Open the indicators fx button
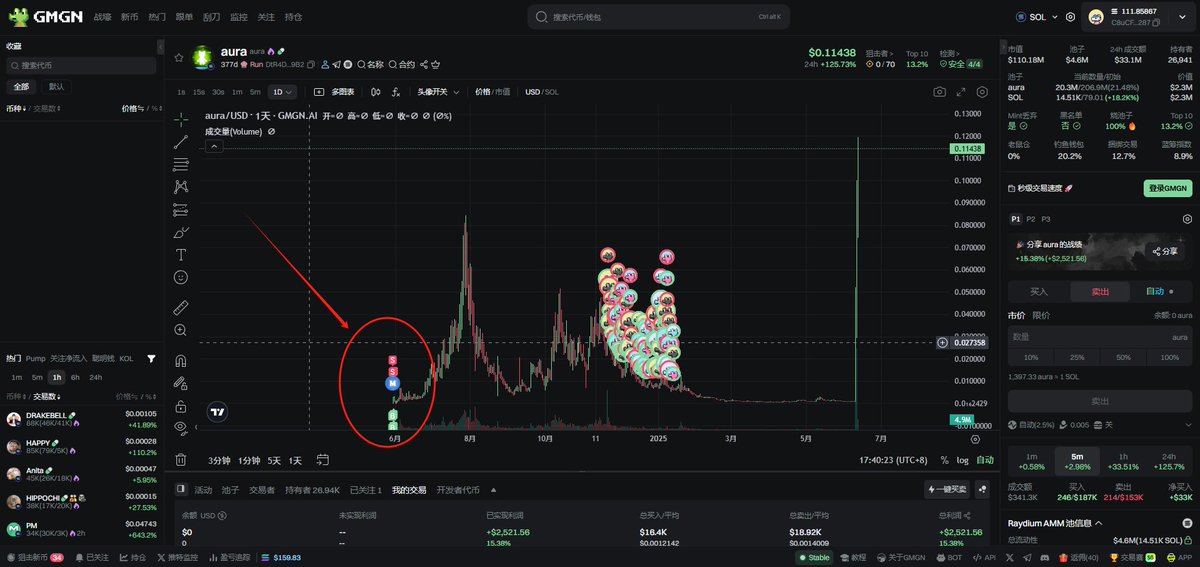The width and height of the screenshot is (1200, 567). [x=396, y=91]
